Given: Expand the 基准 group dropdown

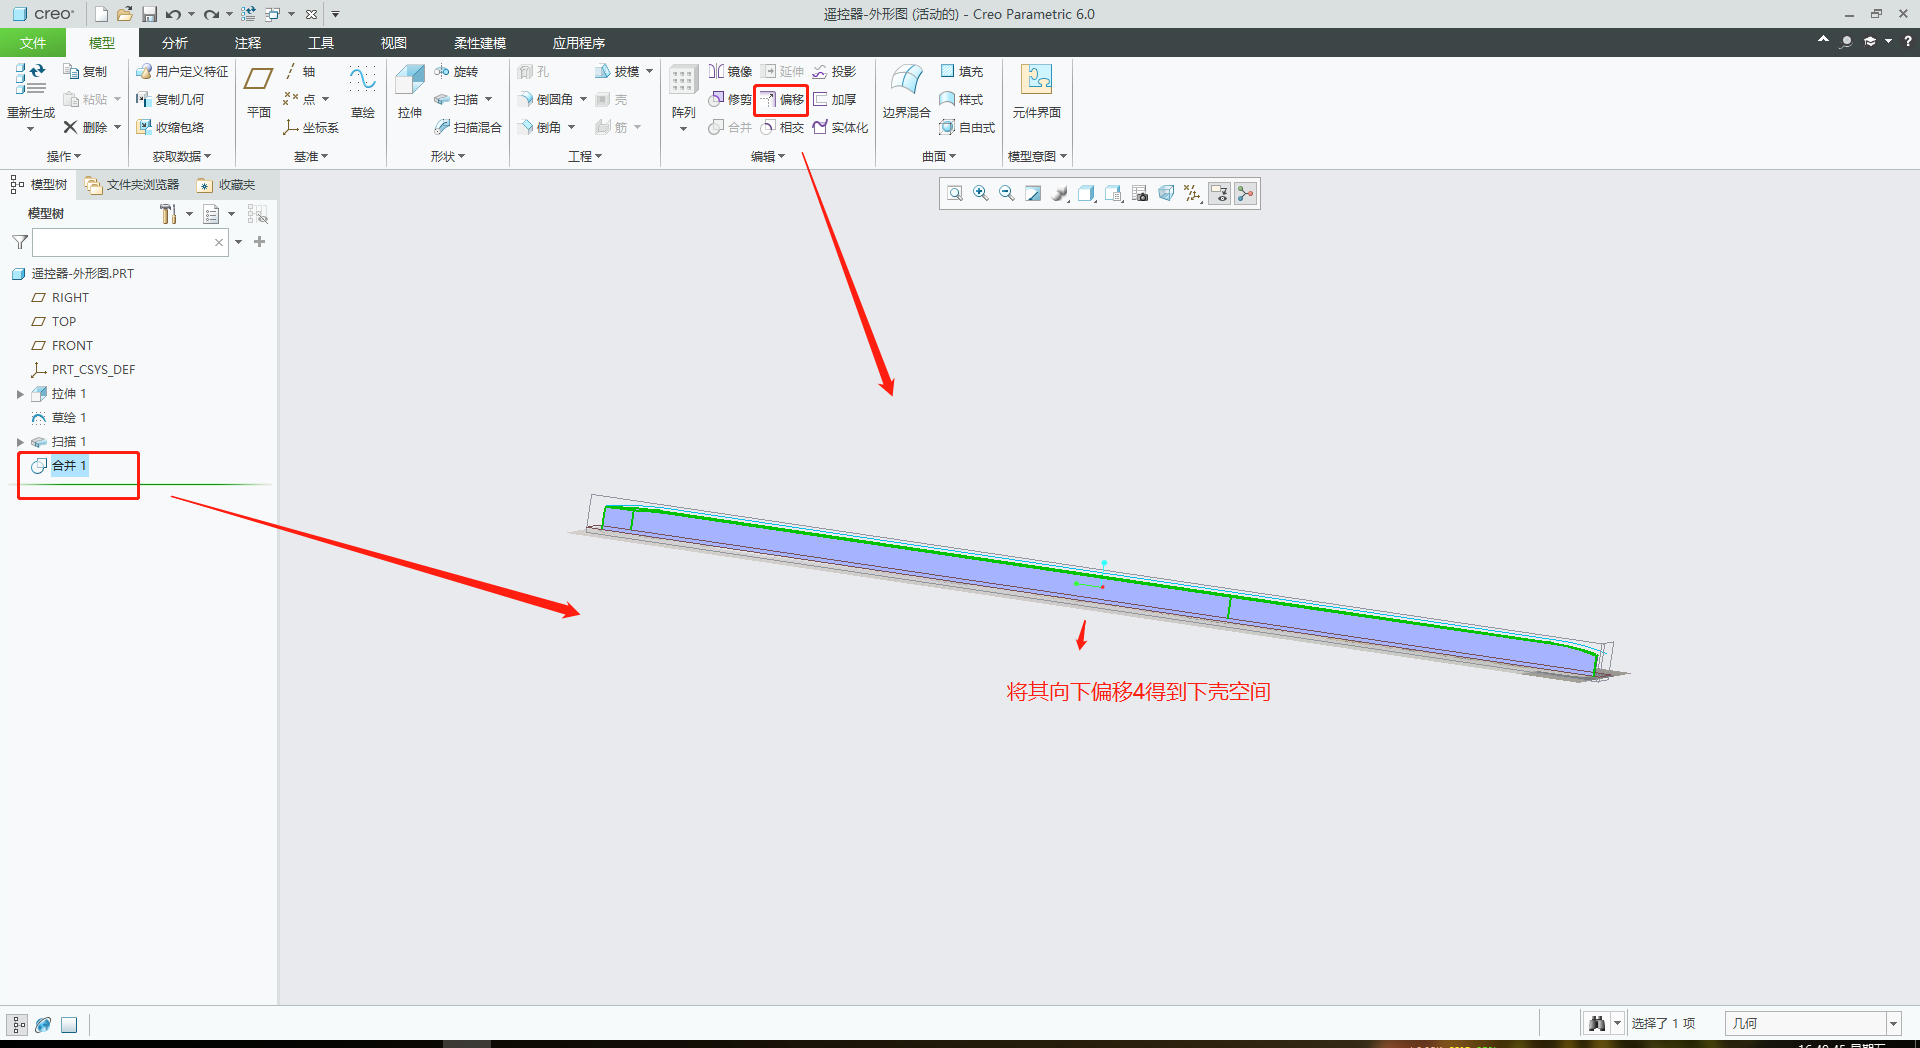Looking at the screenshot, I should (x=311, y=156).
